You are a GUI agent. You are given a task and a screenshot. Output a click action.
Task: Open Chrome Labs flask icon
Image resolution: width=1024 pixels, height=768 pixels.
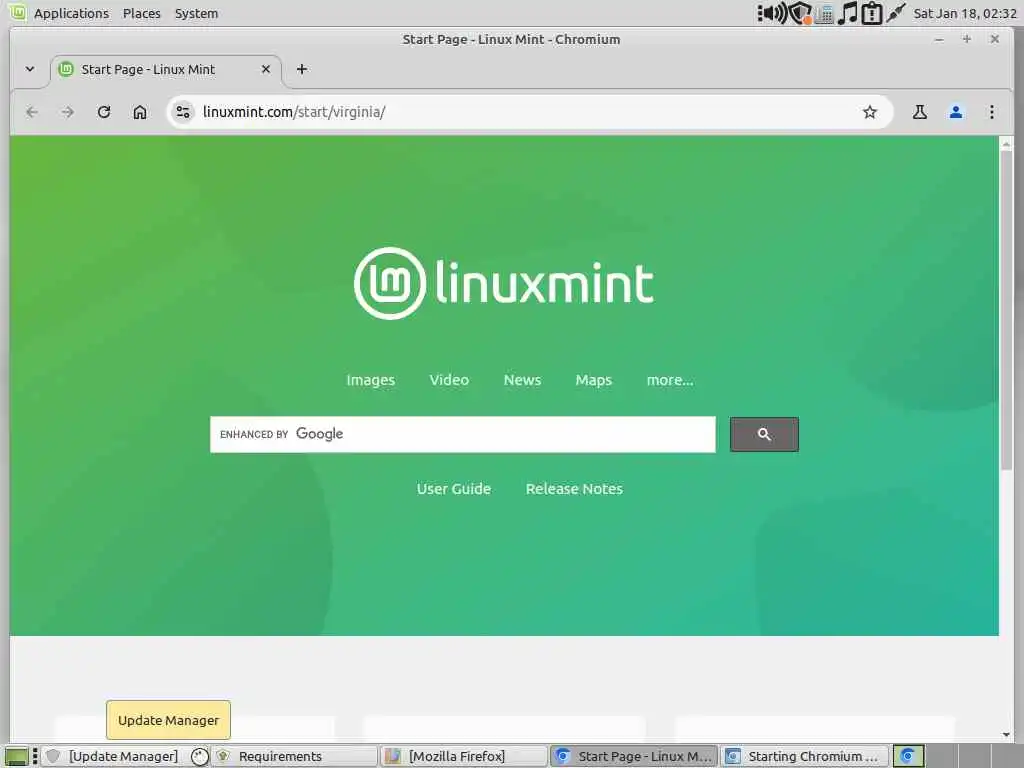(920, 112)
